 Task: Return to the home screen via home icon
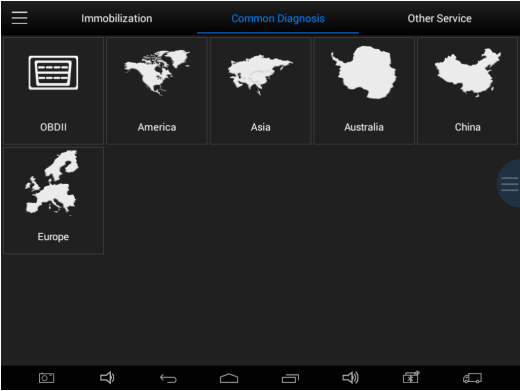[x=229, y=378]
